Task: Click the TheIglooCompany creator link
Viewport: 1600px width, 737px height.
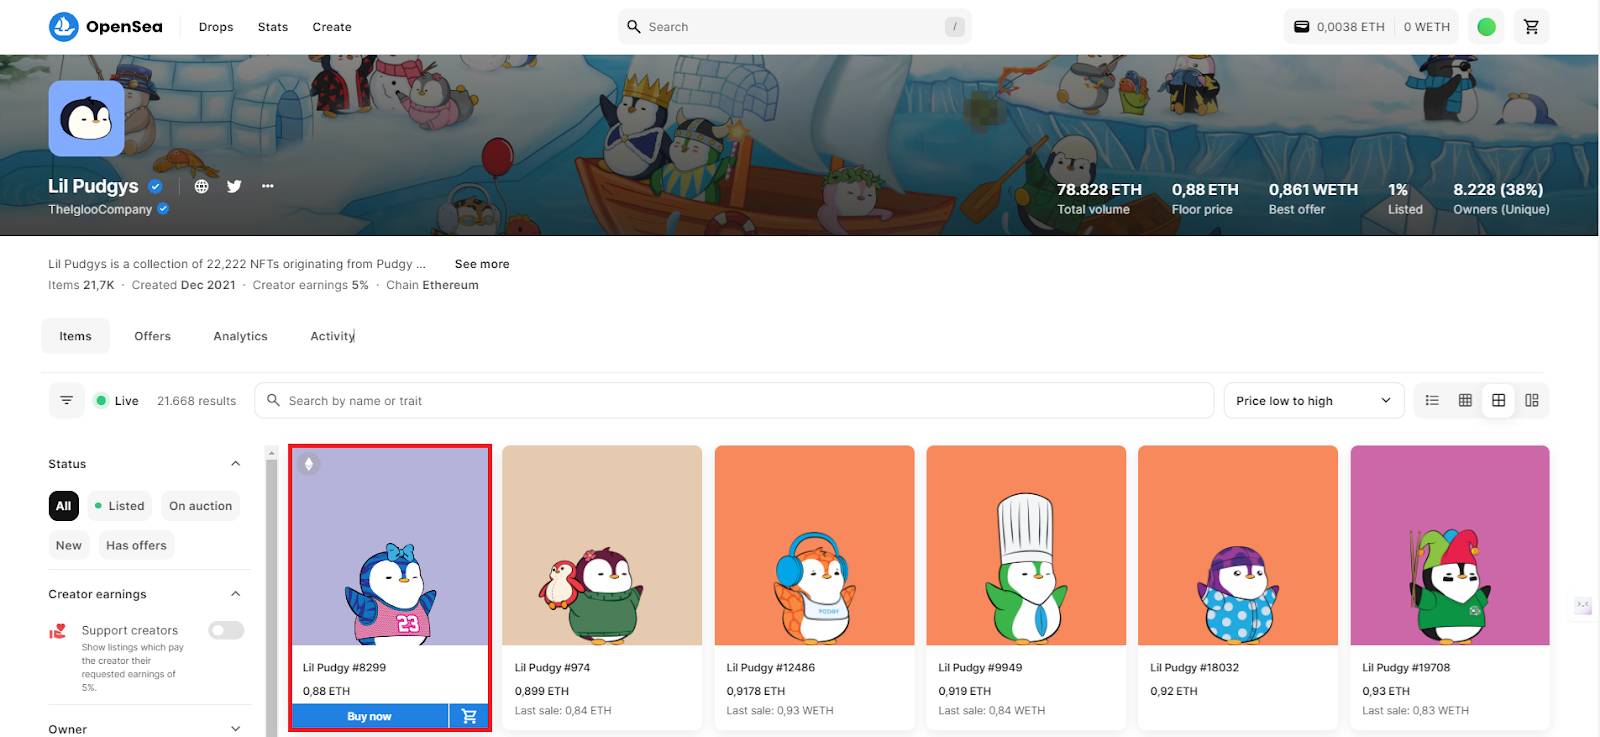Action: 100,209
